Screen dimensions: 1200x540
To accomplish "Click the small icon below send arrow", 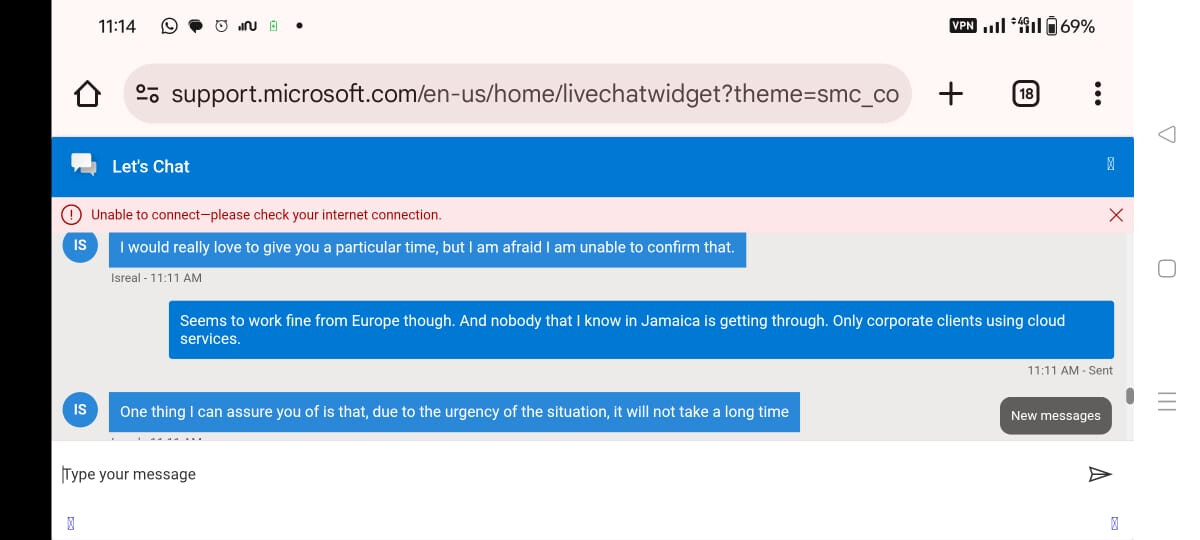I will [1114, 522].
